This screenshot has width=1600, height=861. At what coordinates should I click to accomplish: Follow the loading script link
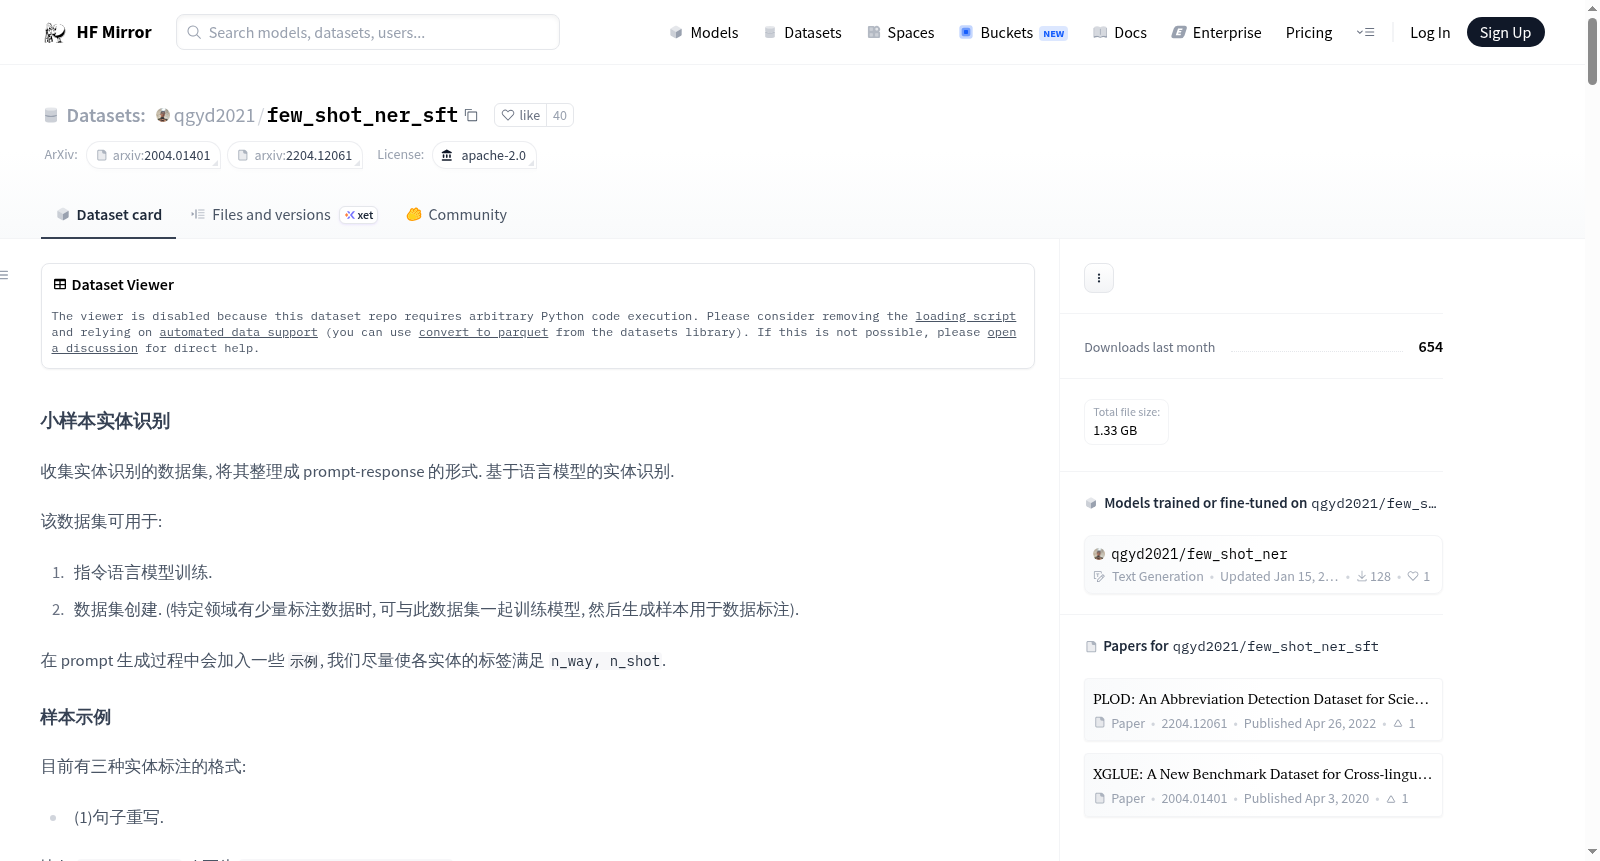click(x=965, y=316)
